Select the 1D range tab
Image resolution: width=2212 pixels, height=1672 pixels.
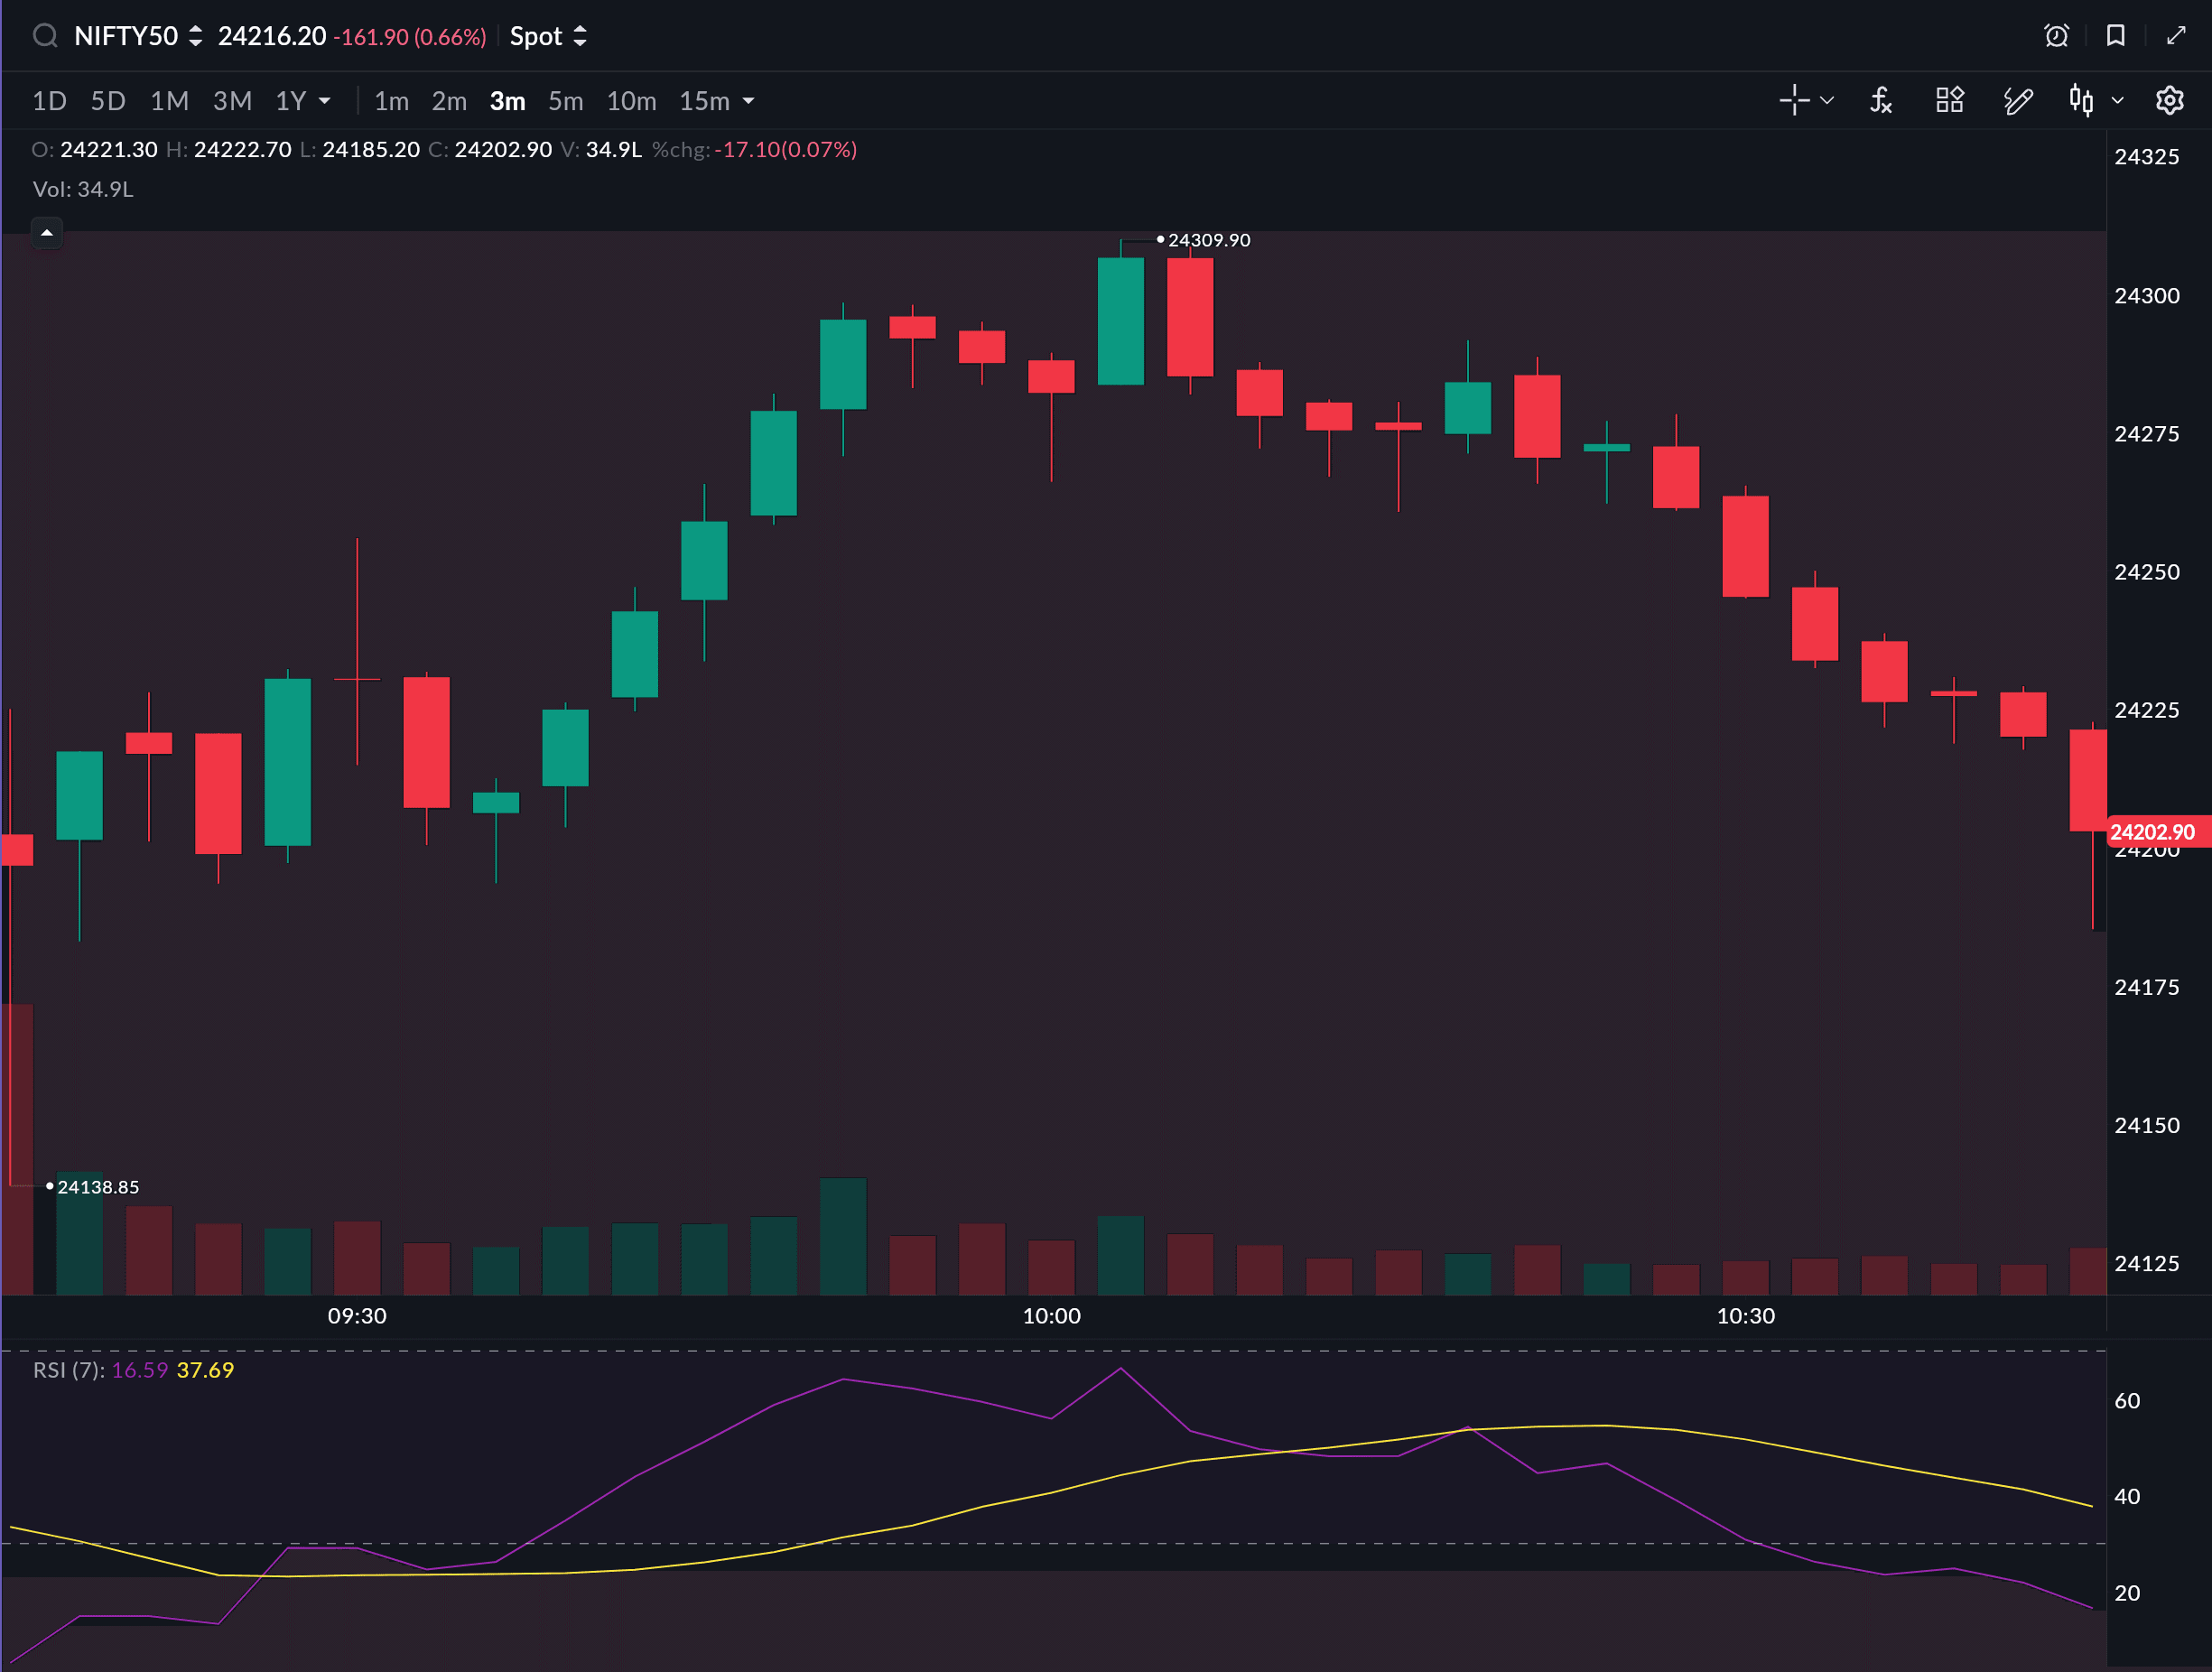[x=49, y=102]
